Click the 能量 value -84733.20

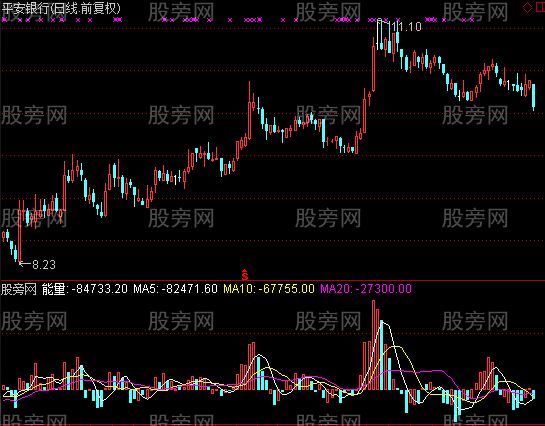tap(99, 289)
